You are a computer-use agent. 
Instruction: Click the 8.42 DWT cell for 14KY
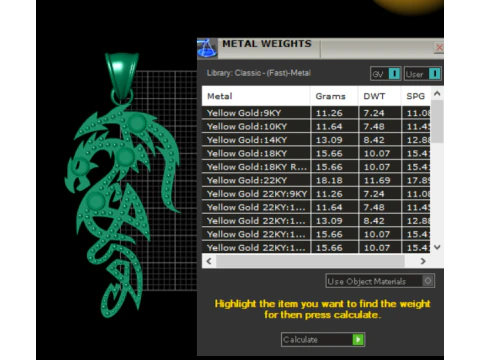coord(380,140)
